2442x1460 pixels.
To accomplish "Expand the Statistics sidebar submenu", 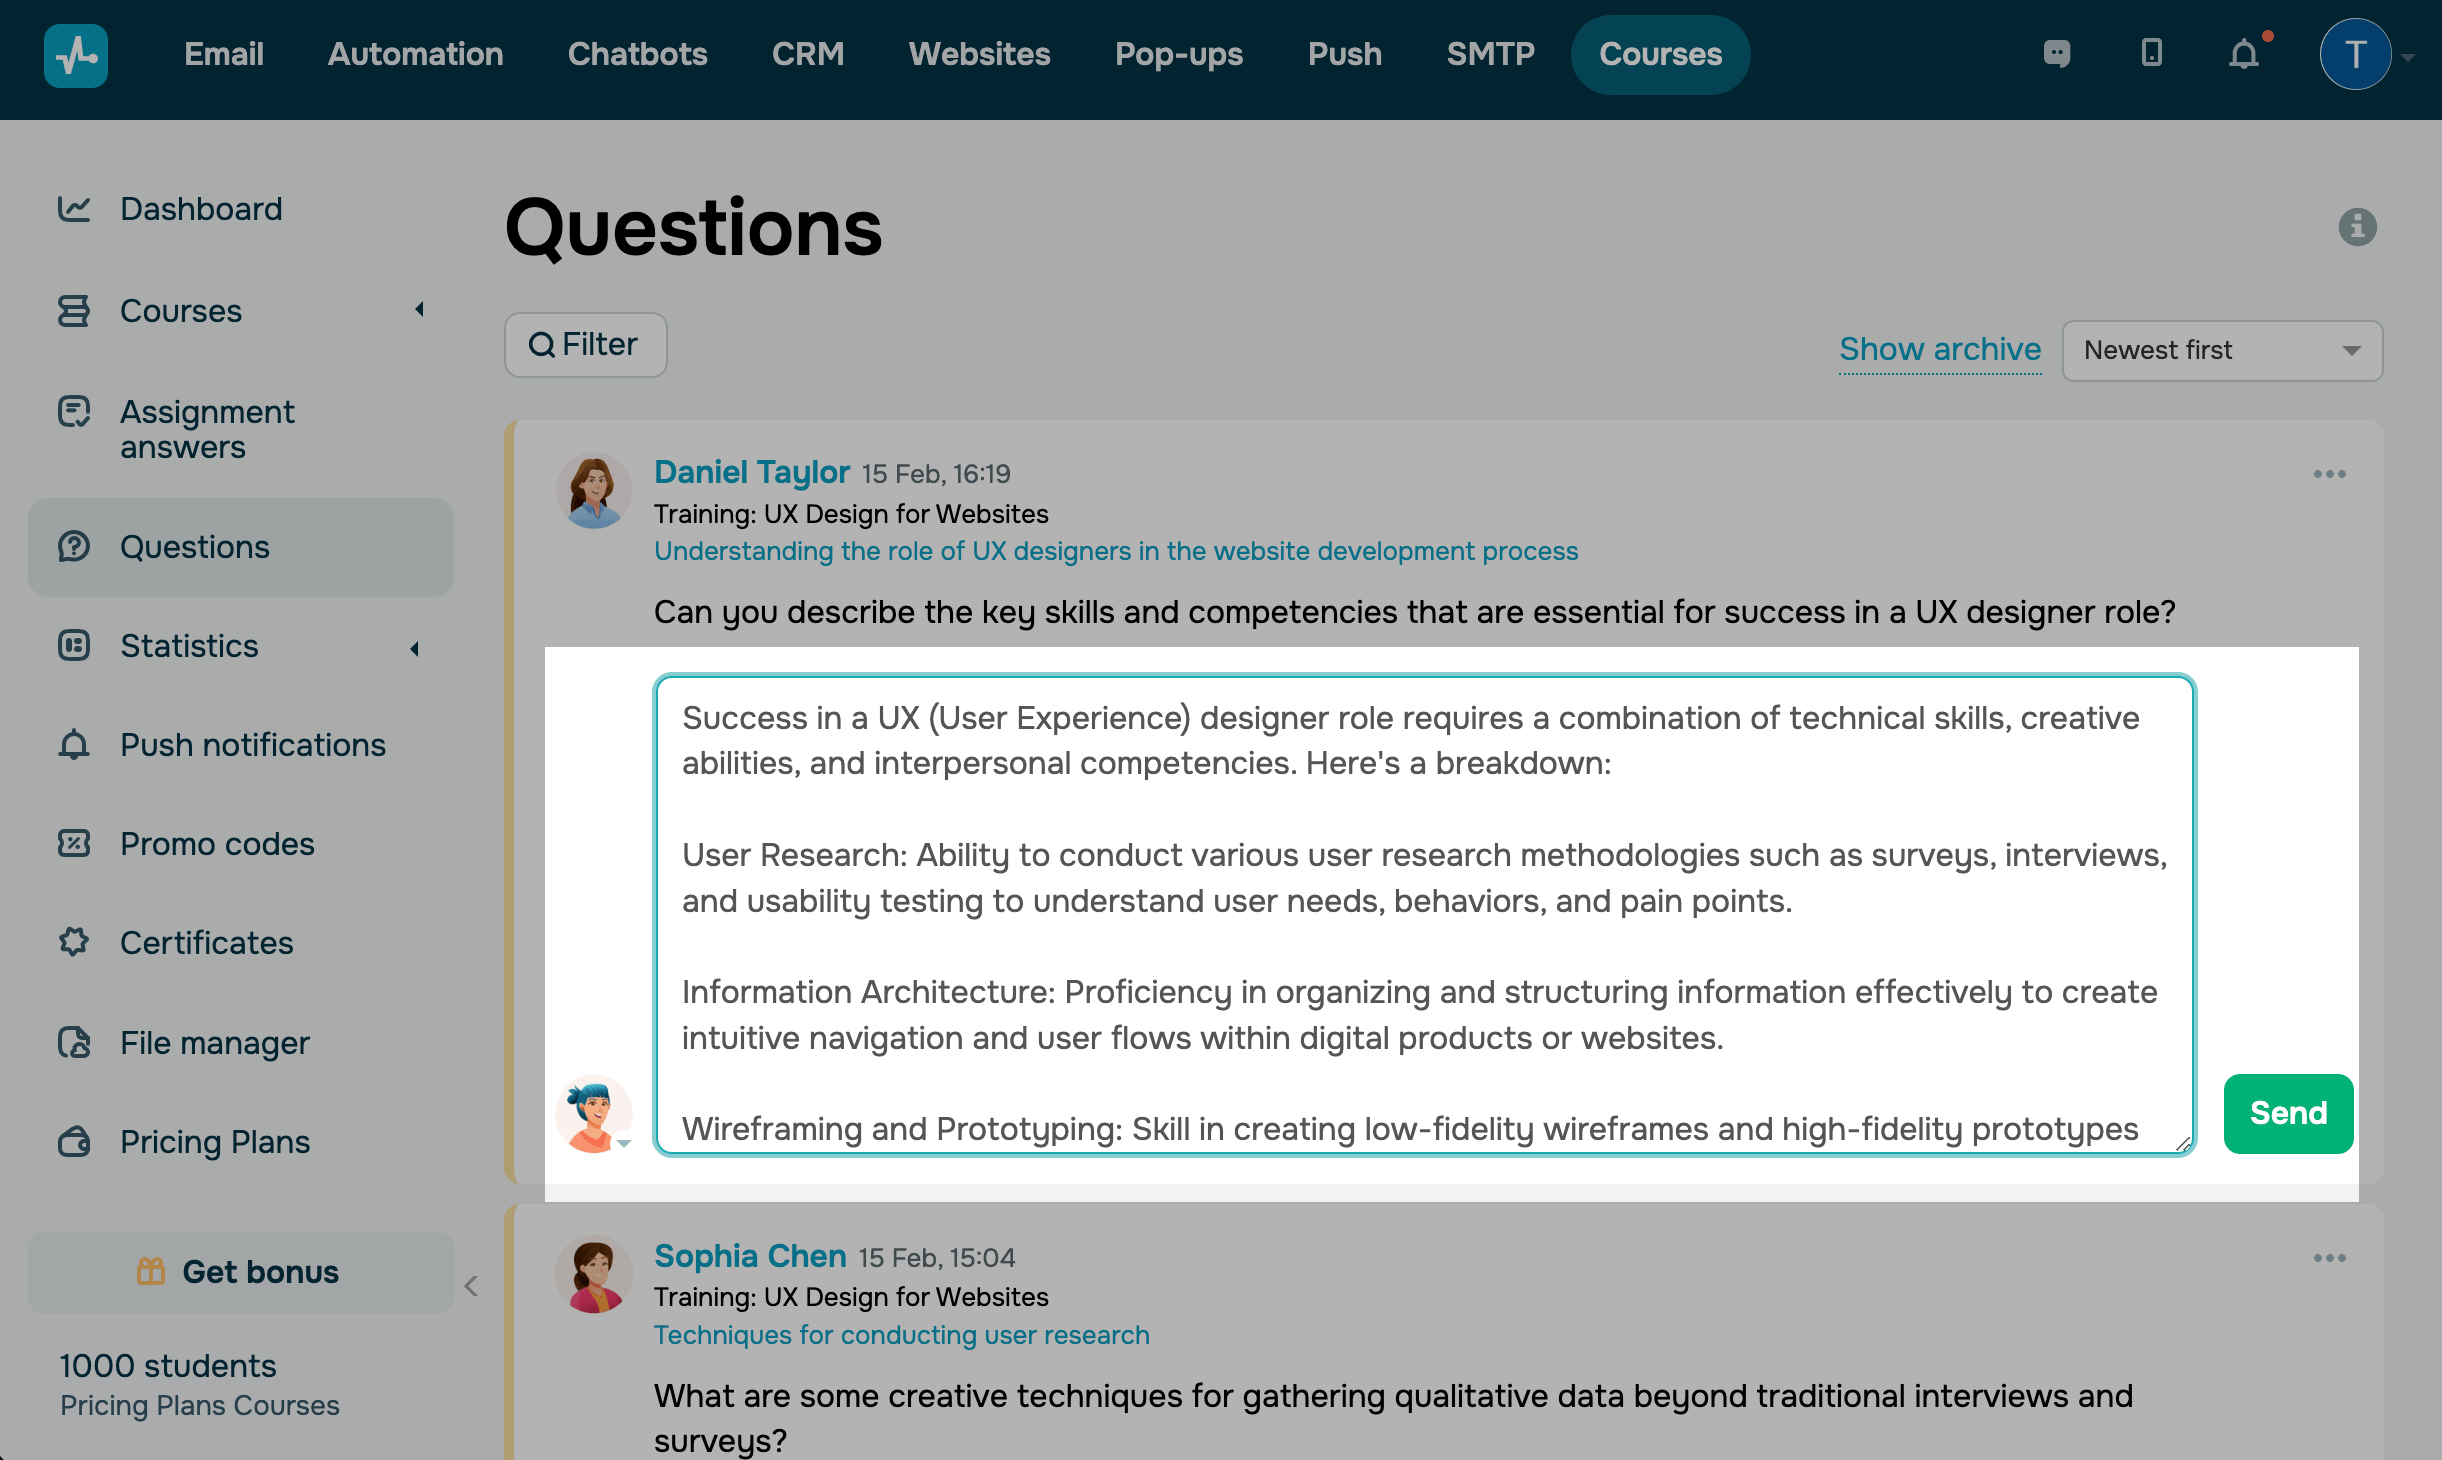I will coord(415,649).
